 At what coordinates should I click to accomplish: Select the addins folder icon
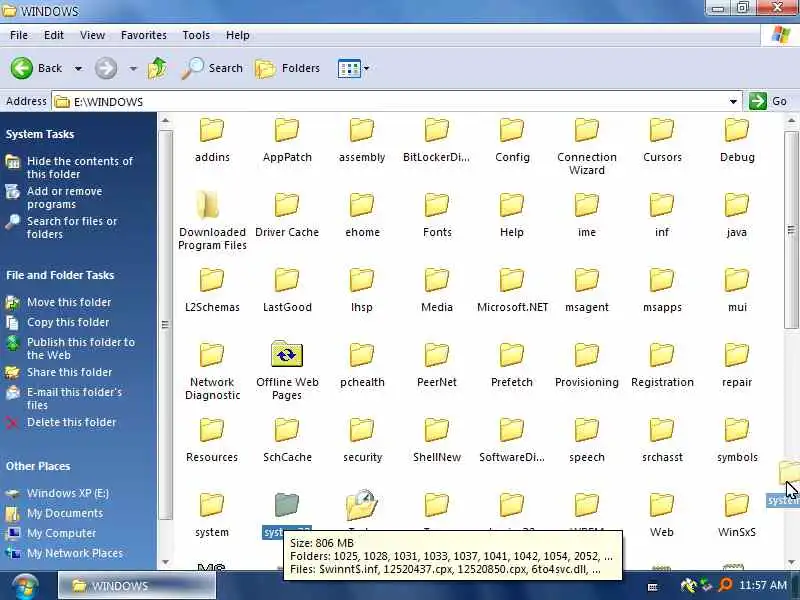click(212, 130)
